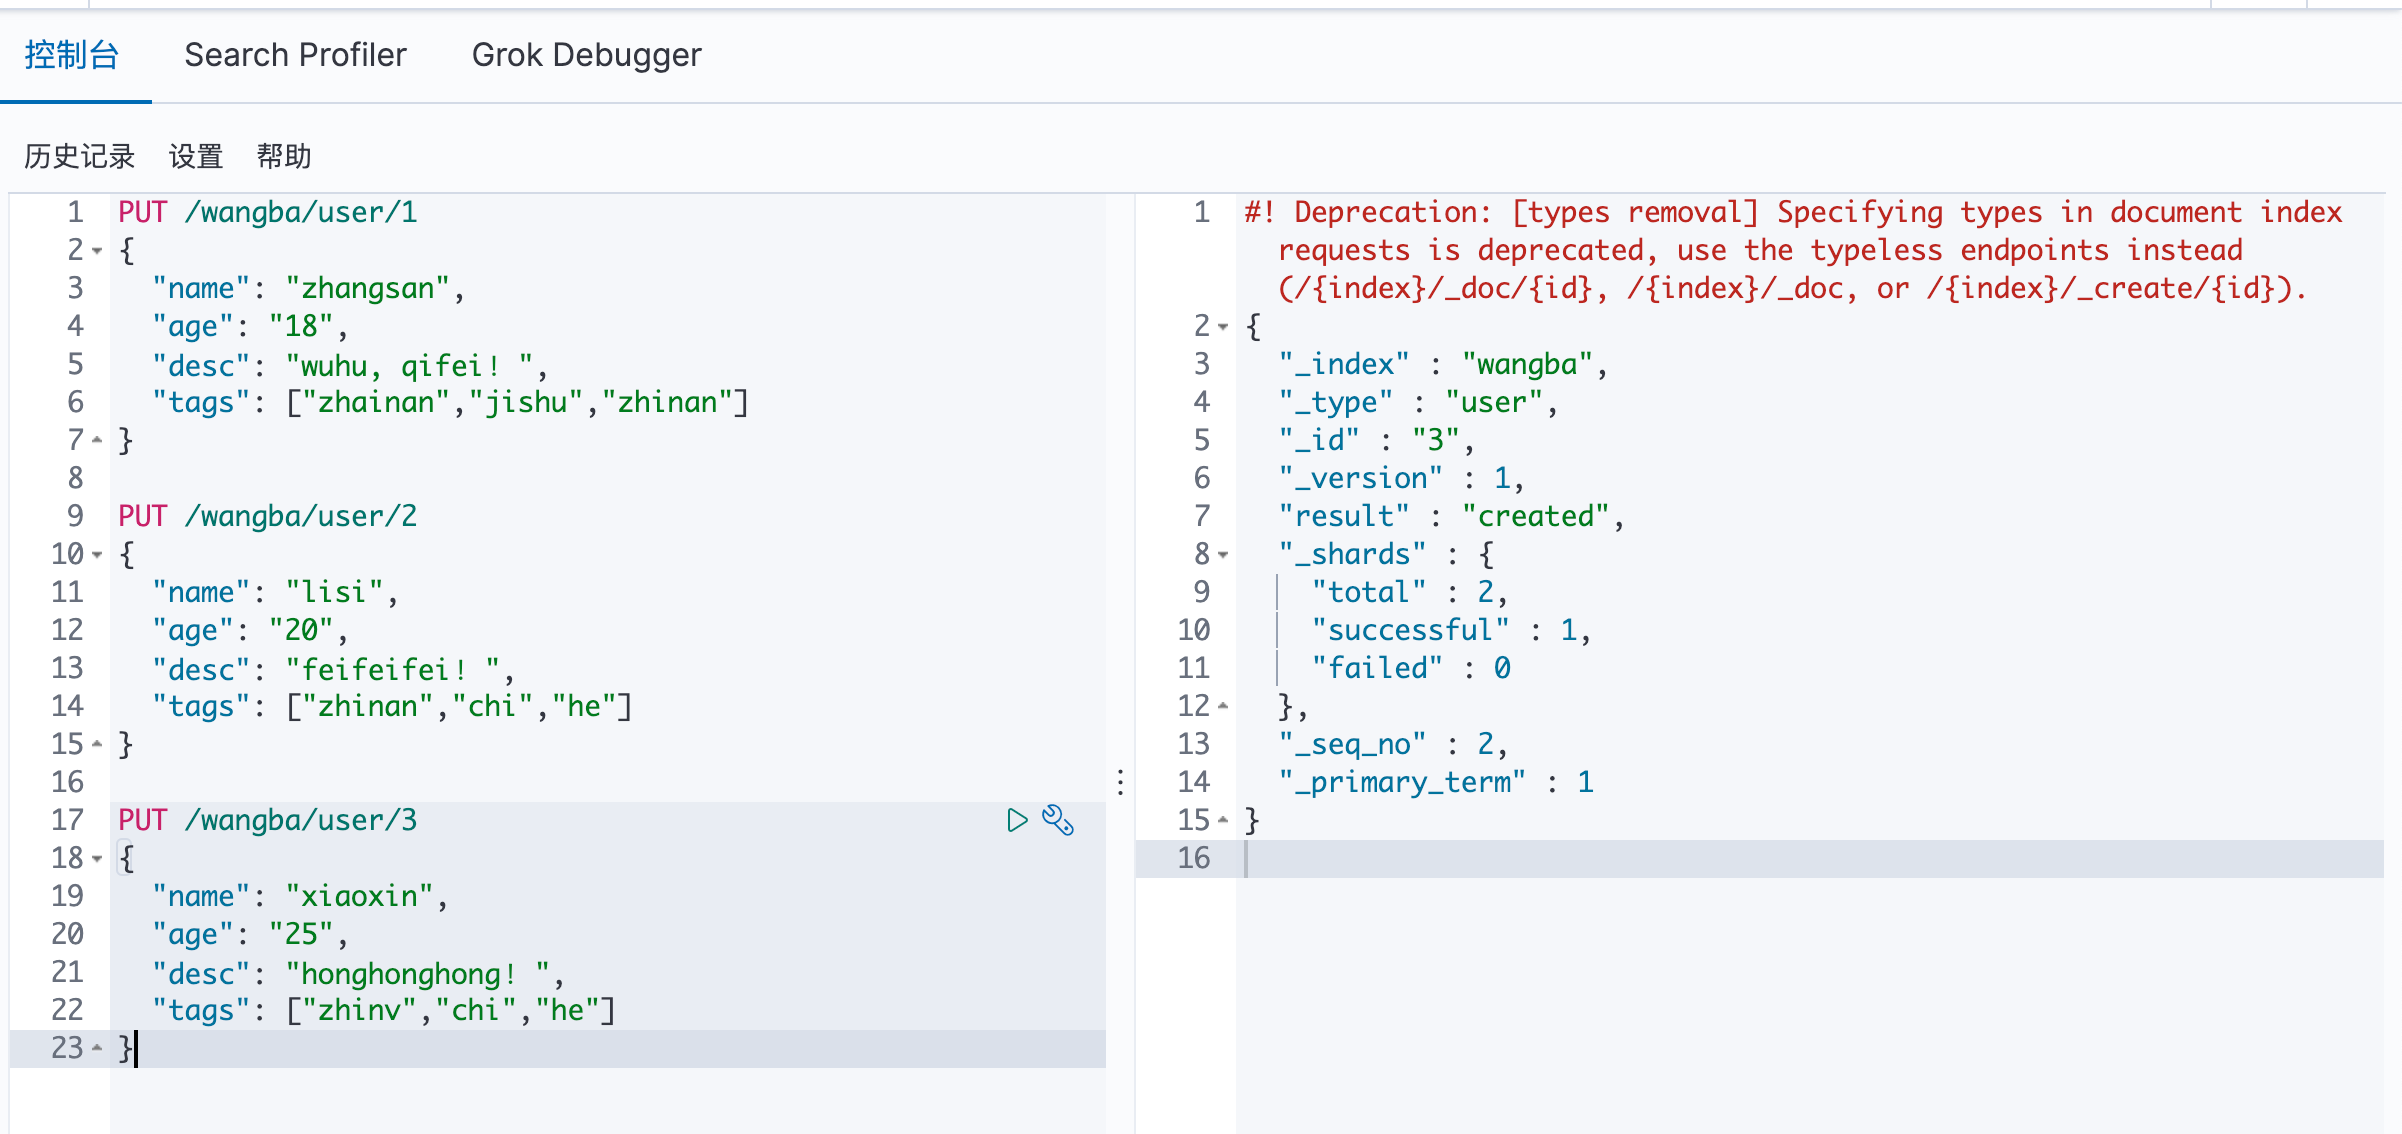Click fold end marker at editor line 7
The width and height of the screenshot is (2402, 1134).
[97, 440]
